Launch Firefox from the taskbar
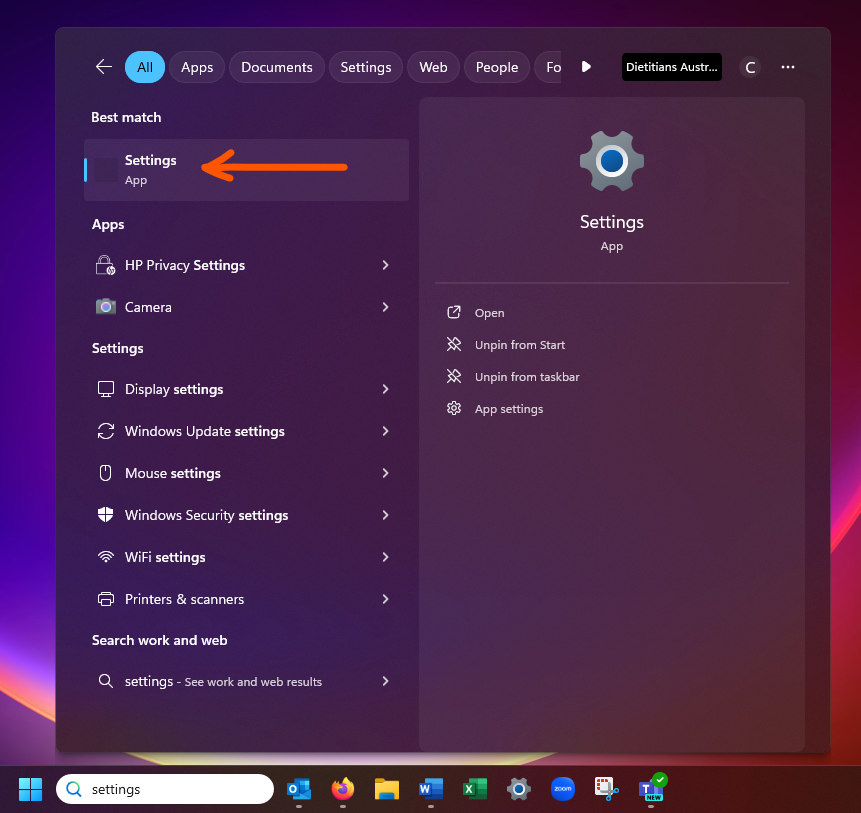The width and height of the screenshot is (861, 813). (343, 789)
